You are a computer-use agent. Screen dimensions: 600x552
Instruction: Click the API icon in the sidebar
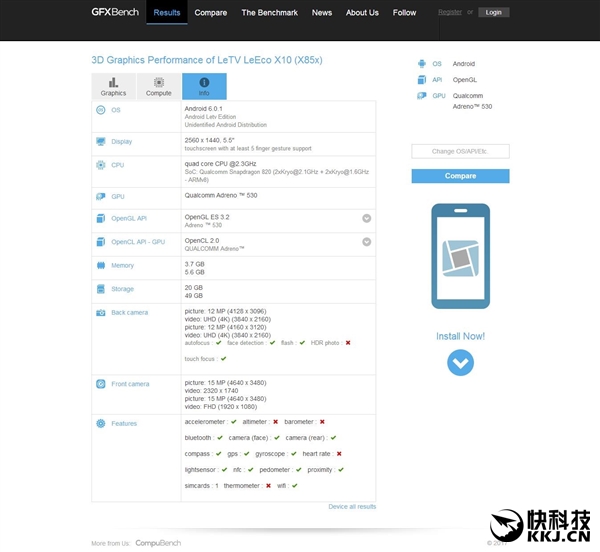(x=422, y=80)
